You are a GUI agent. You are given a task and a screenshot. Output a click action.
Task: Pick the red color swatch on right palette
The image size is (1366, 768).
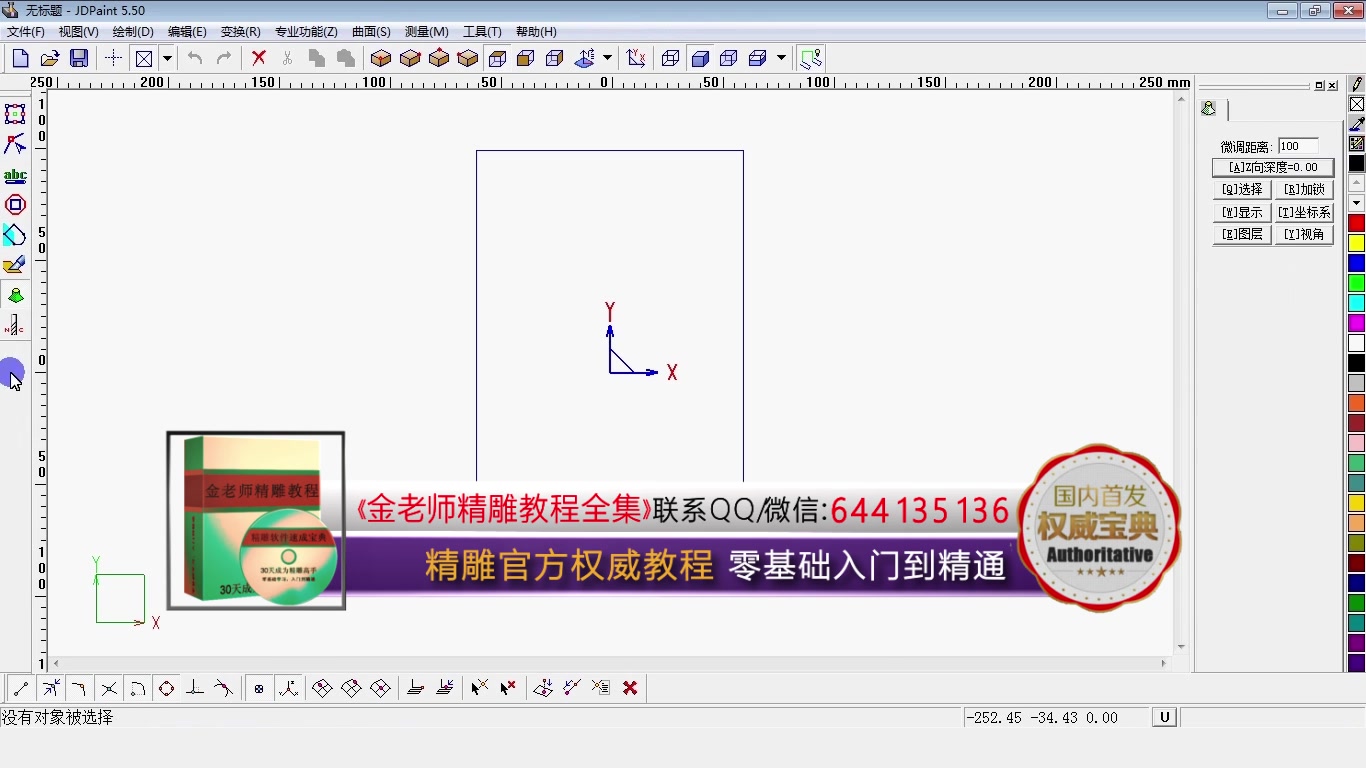click(x=1356, y=222)
